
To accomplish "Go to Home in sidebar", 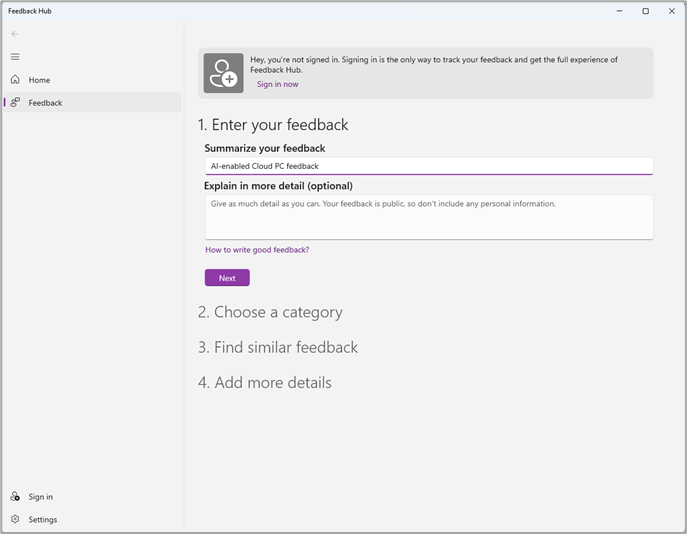I will coord(92,80).
